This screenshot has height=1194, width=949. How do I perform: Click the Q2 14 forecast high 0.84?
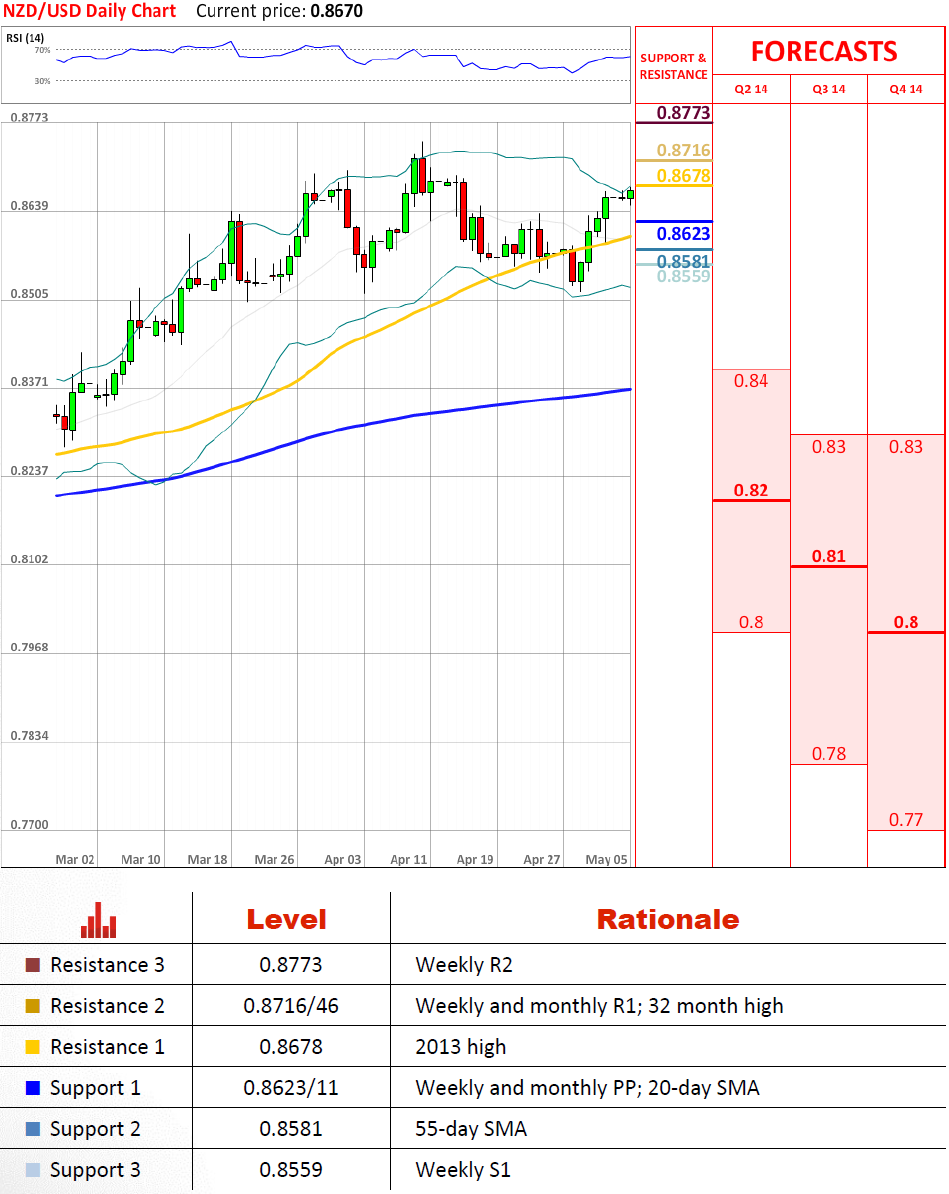[x=751, y=381]
